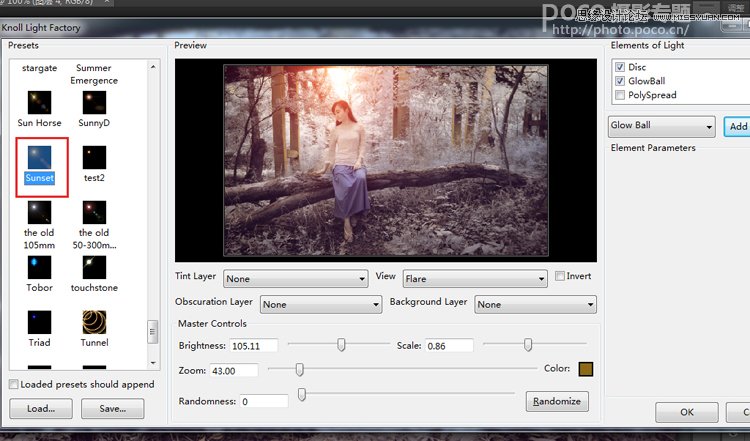Pick the touchstone preset icon

tap(94, 267)
